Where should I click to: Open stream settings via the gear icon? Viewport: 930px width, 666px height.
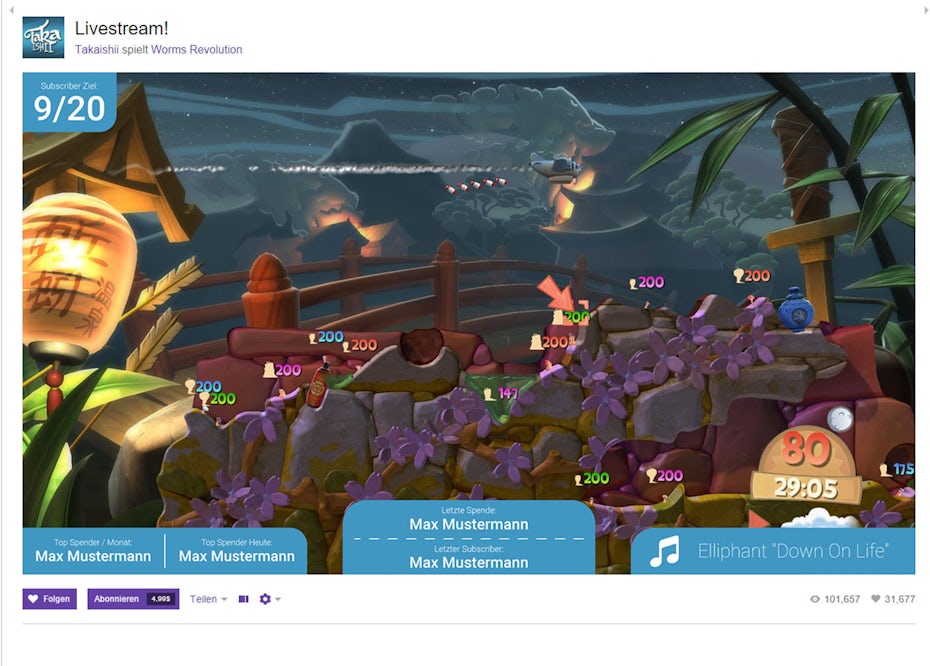[265, 599]
